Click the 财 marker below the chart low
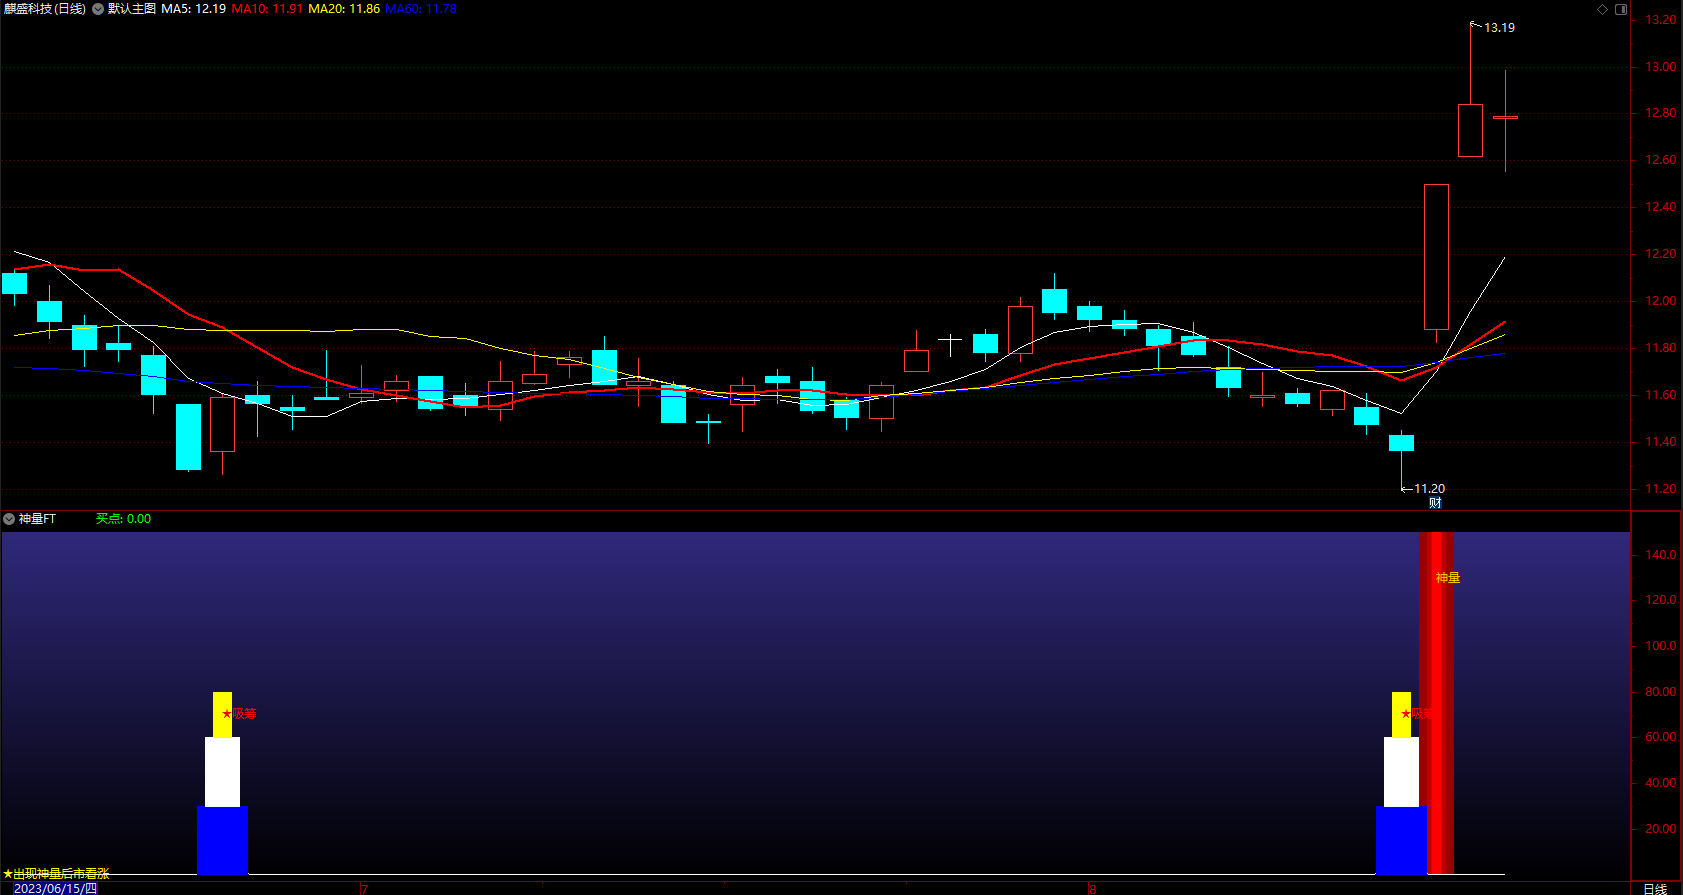1683x895 pixels. click(x=1435, y=503)
